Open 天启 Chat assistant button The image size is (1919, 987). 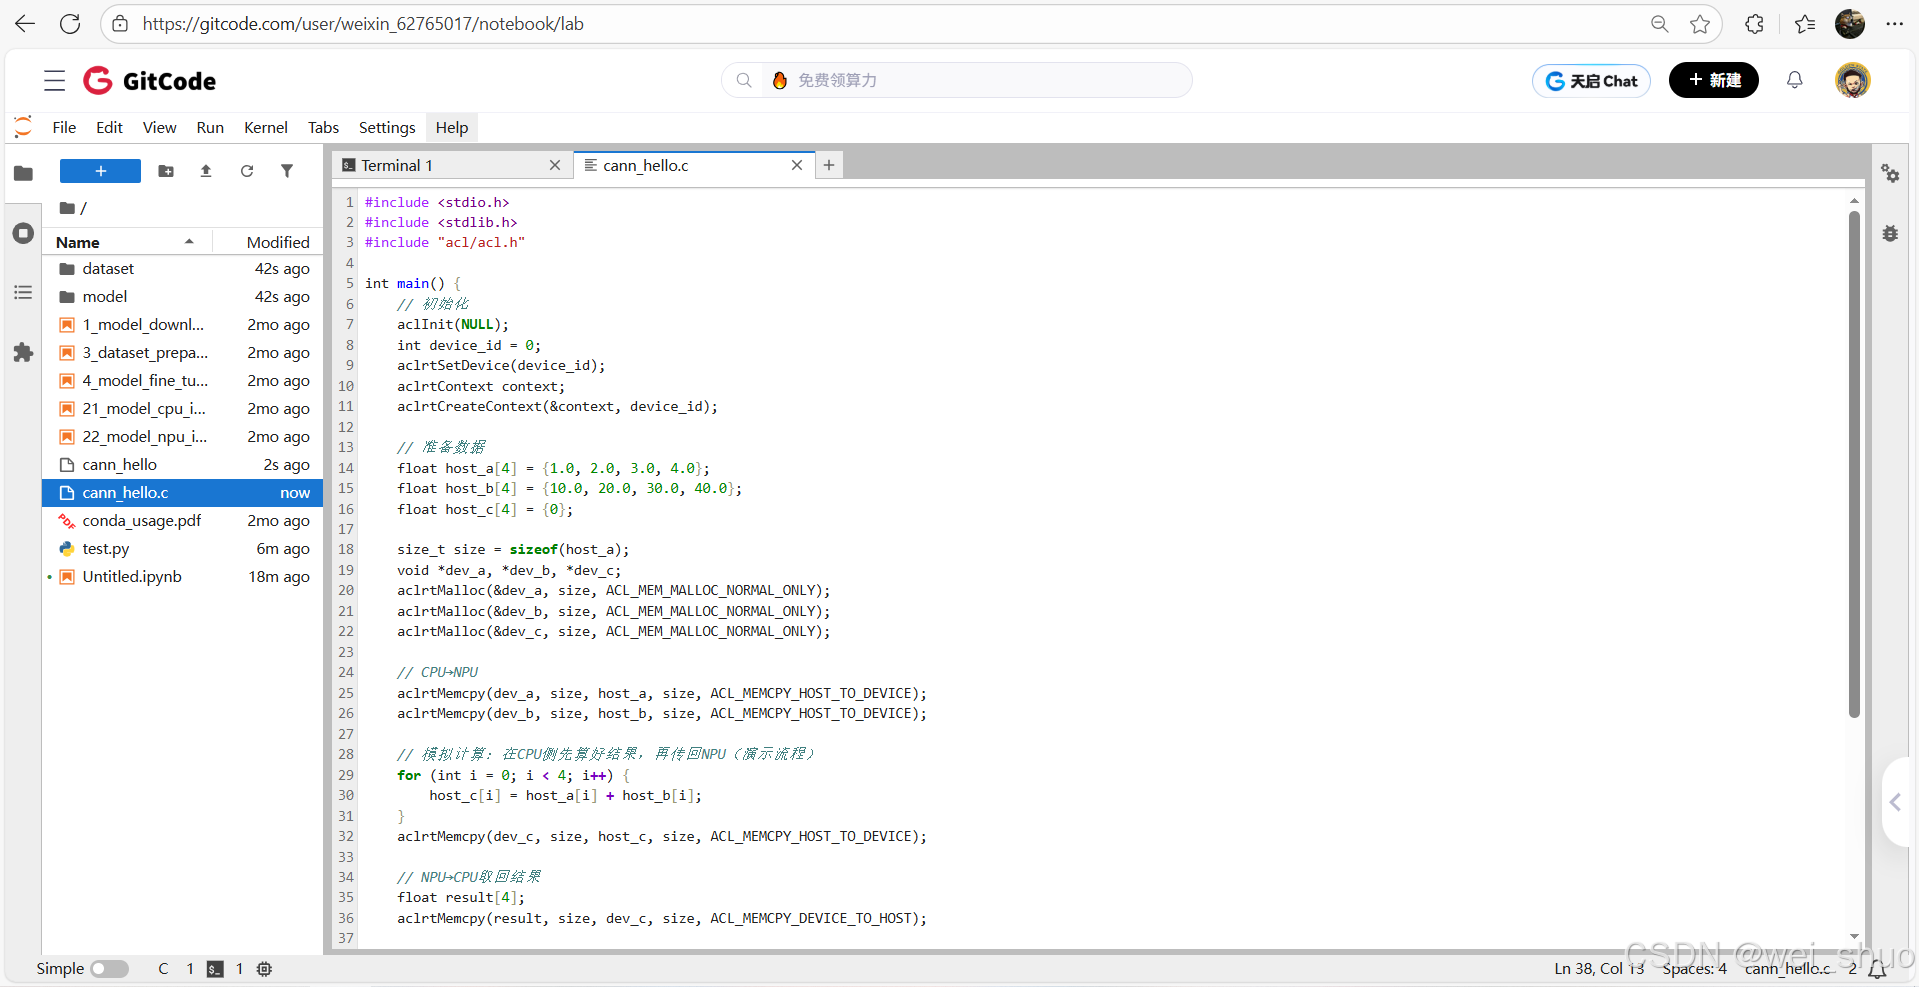1591,81
